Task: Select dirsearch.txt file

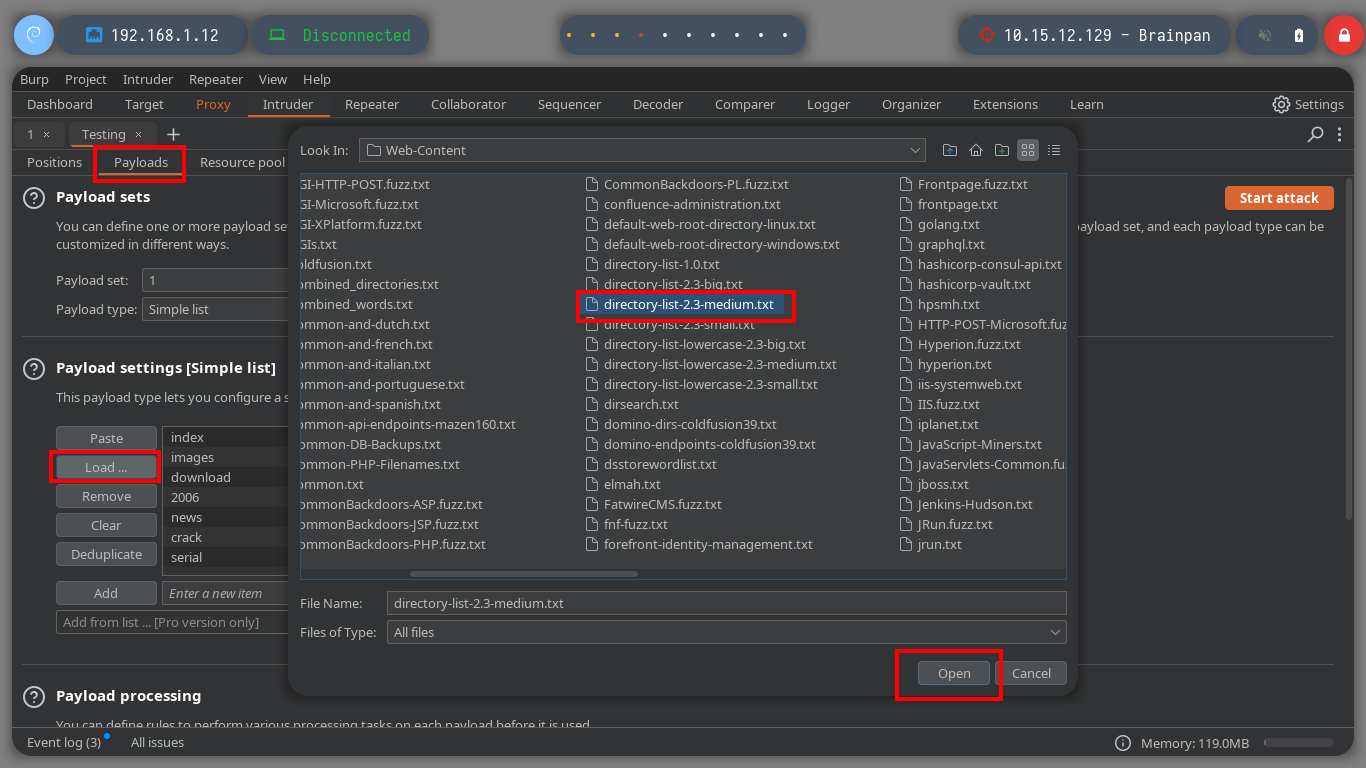Action: click(x=641, y=404)
